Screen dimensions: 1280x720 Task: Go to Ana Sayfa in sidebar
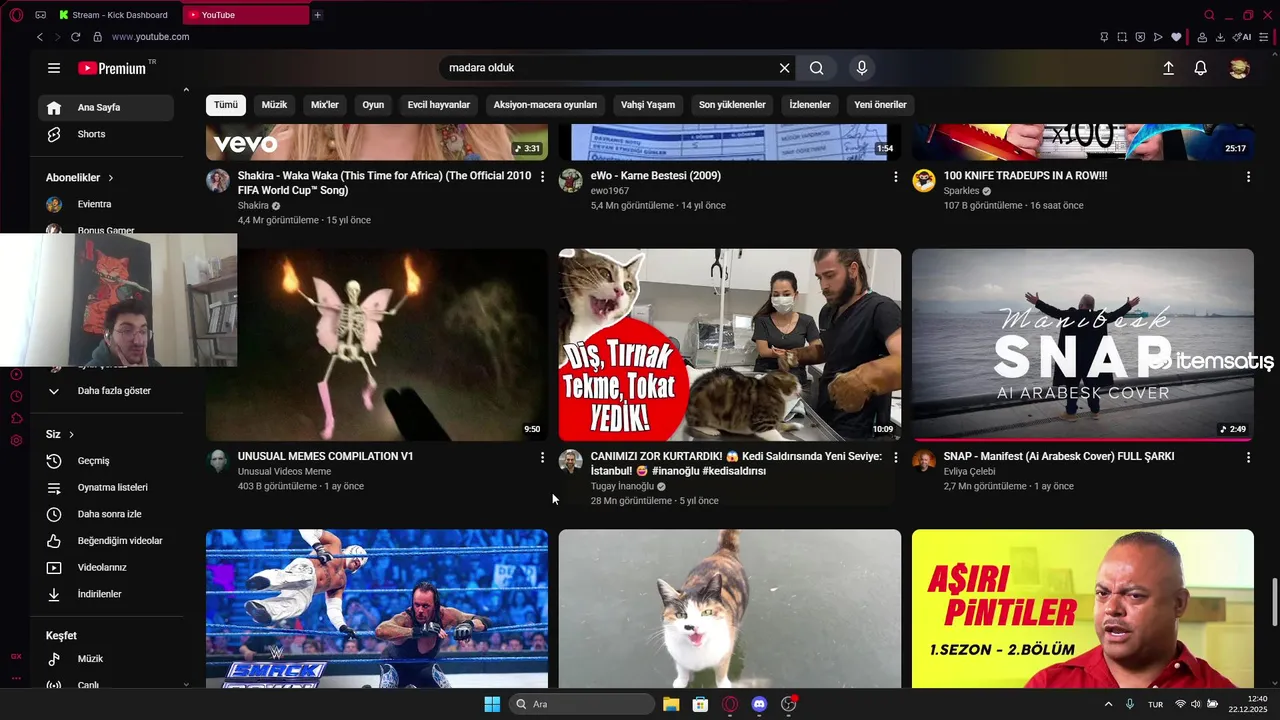pos(106,107)
